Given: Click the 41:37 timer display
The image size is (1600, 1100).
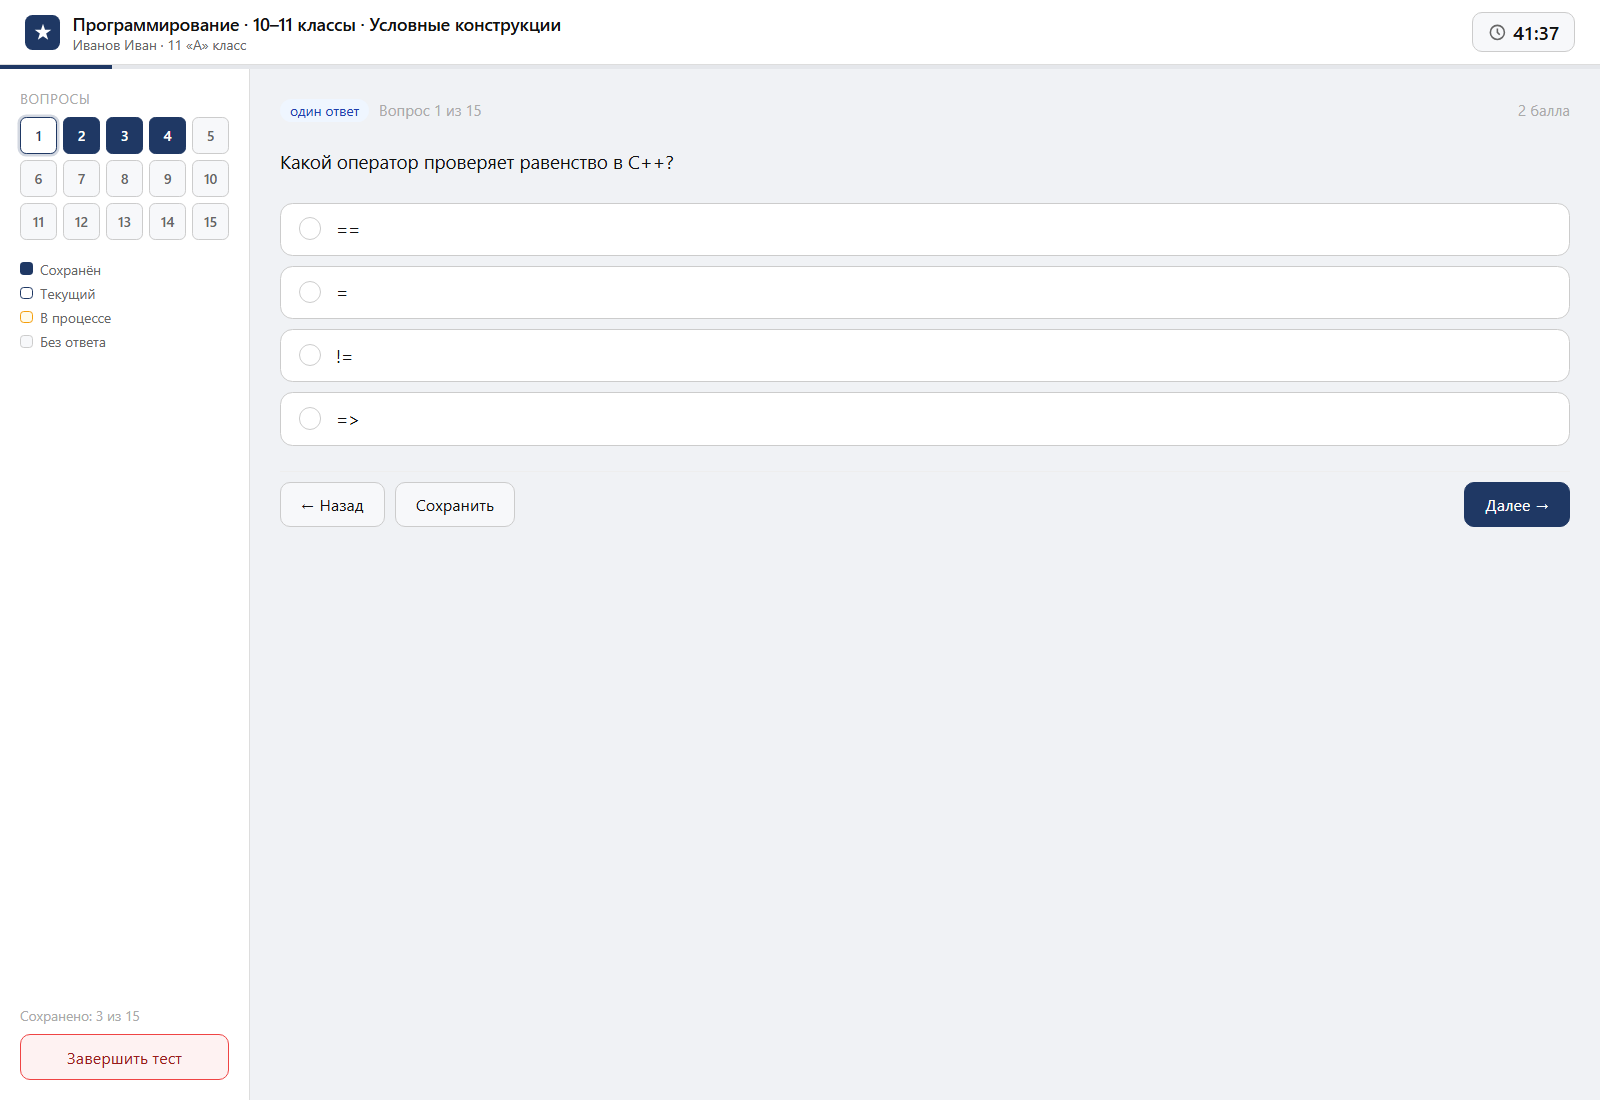Looking at the screenshot, I should [1523, 33].
